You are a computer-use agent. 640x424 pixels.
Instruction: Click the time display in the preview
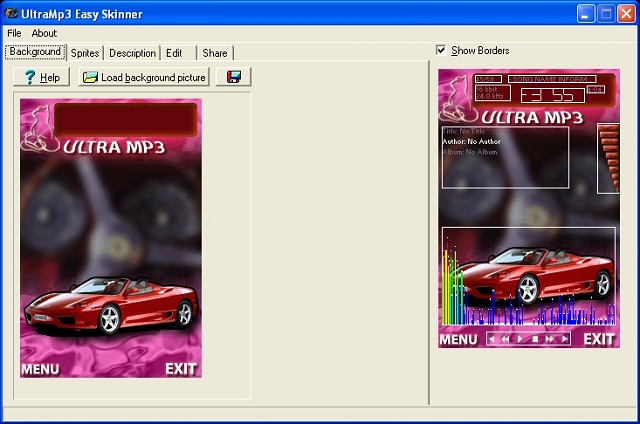pos(553,95)
